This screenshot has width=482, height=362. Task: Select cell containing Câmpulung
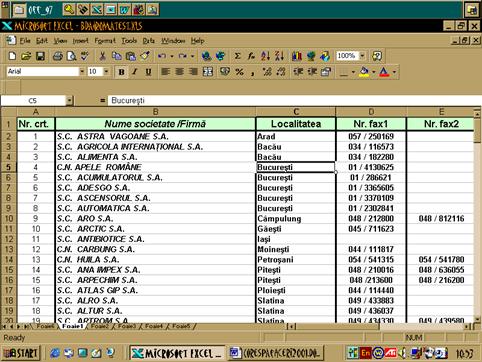[x=296, y=219]
